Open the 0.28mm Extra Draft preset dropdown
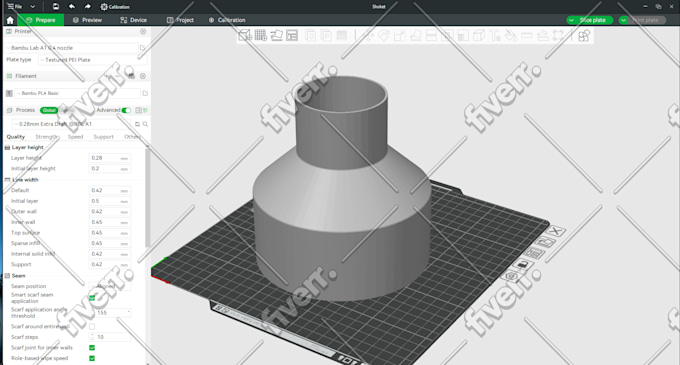The image size is (680, 365). tap(72, 124)
